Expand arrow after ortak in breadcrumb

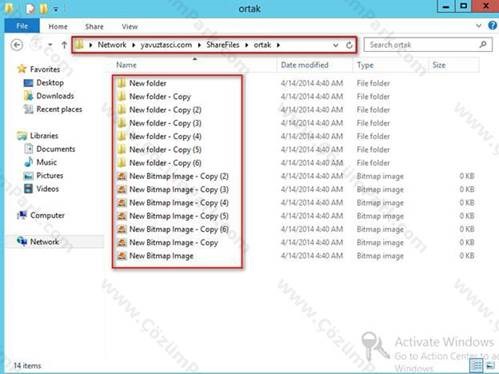(x=278, y=45)
